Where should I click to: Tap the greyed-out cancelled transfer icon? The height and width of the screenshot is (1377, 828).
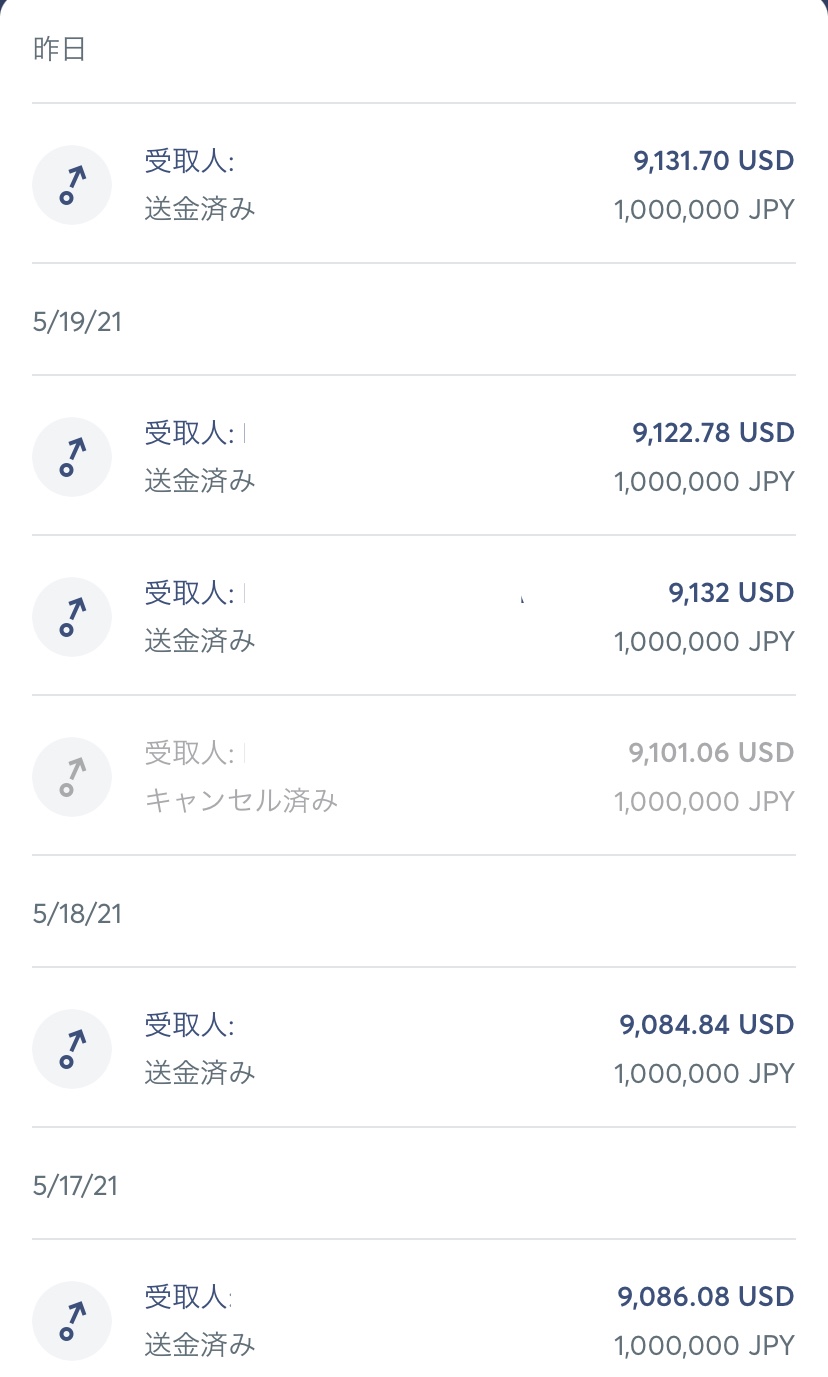(71, 777)
